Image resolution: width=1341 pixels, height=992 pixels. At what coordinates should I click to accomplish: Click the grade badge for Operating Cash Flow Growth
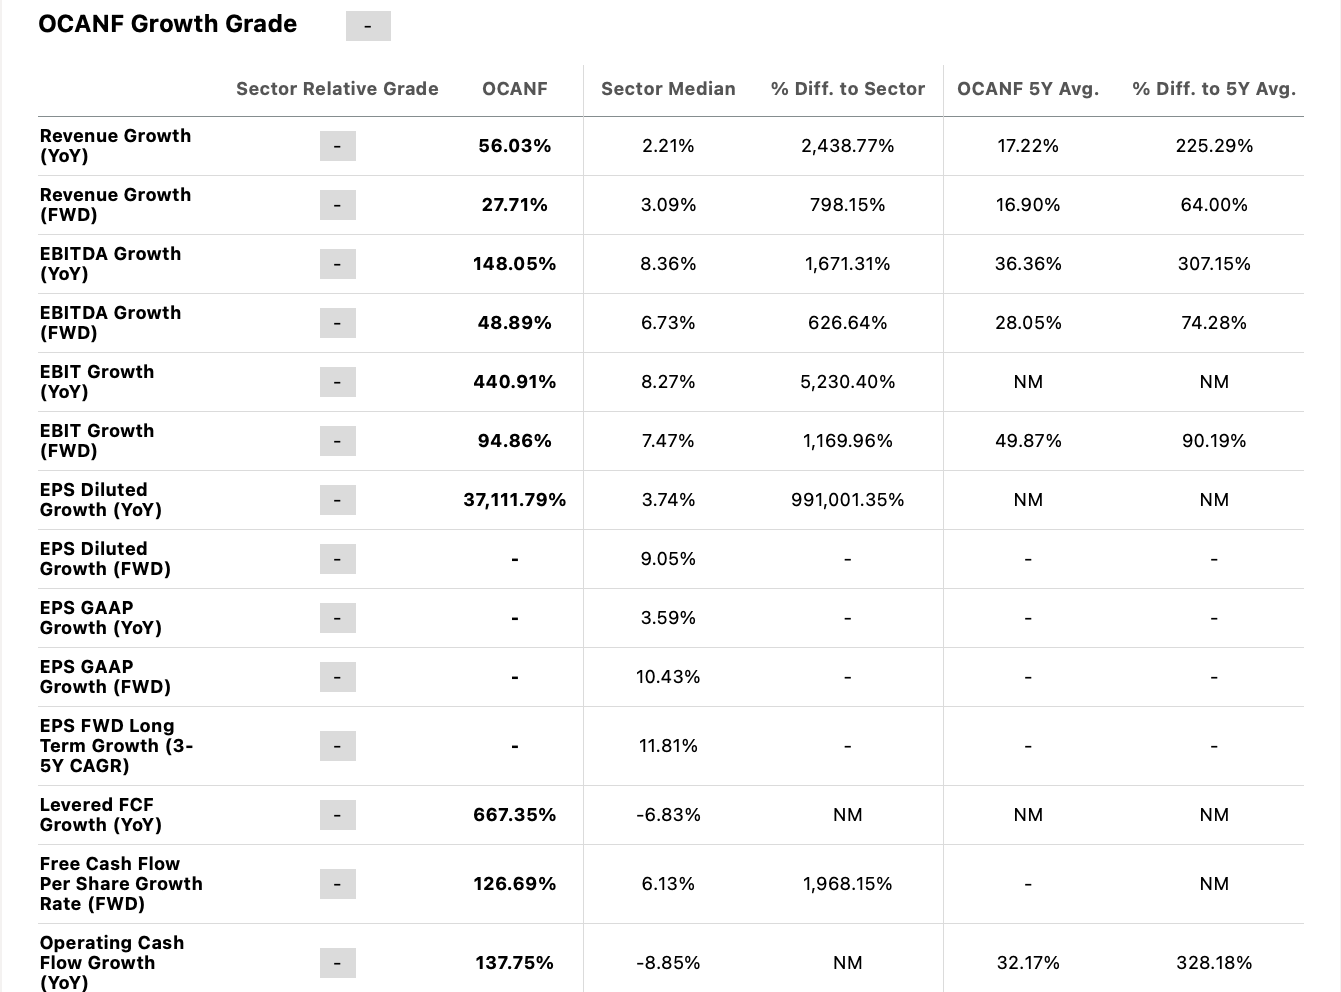click(x=338, y=963)
